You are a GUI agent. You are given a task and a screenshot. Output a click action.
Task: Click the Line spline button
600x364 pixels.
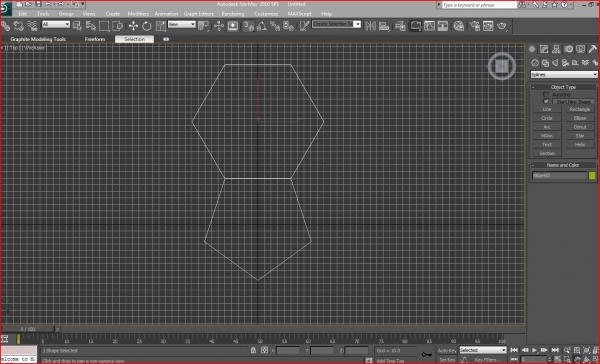(x=547, y=109)
